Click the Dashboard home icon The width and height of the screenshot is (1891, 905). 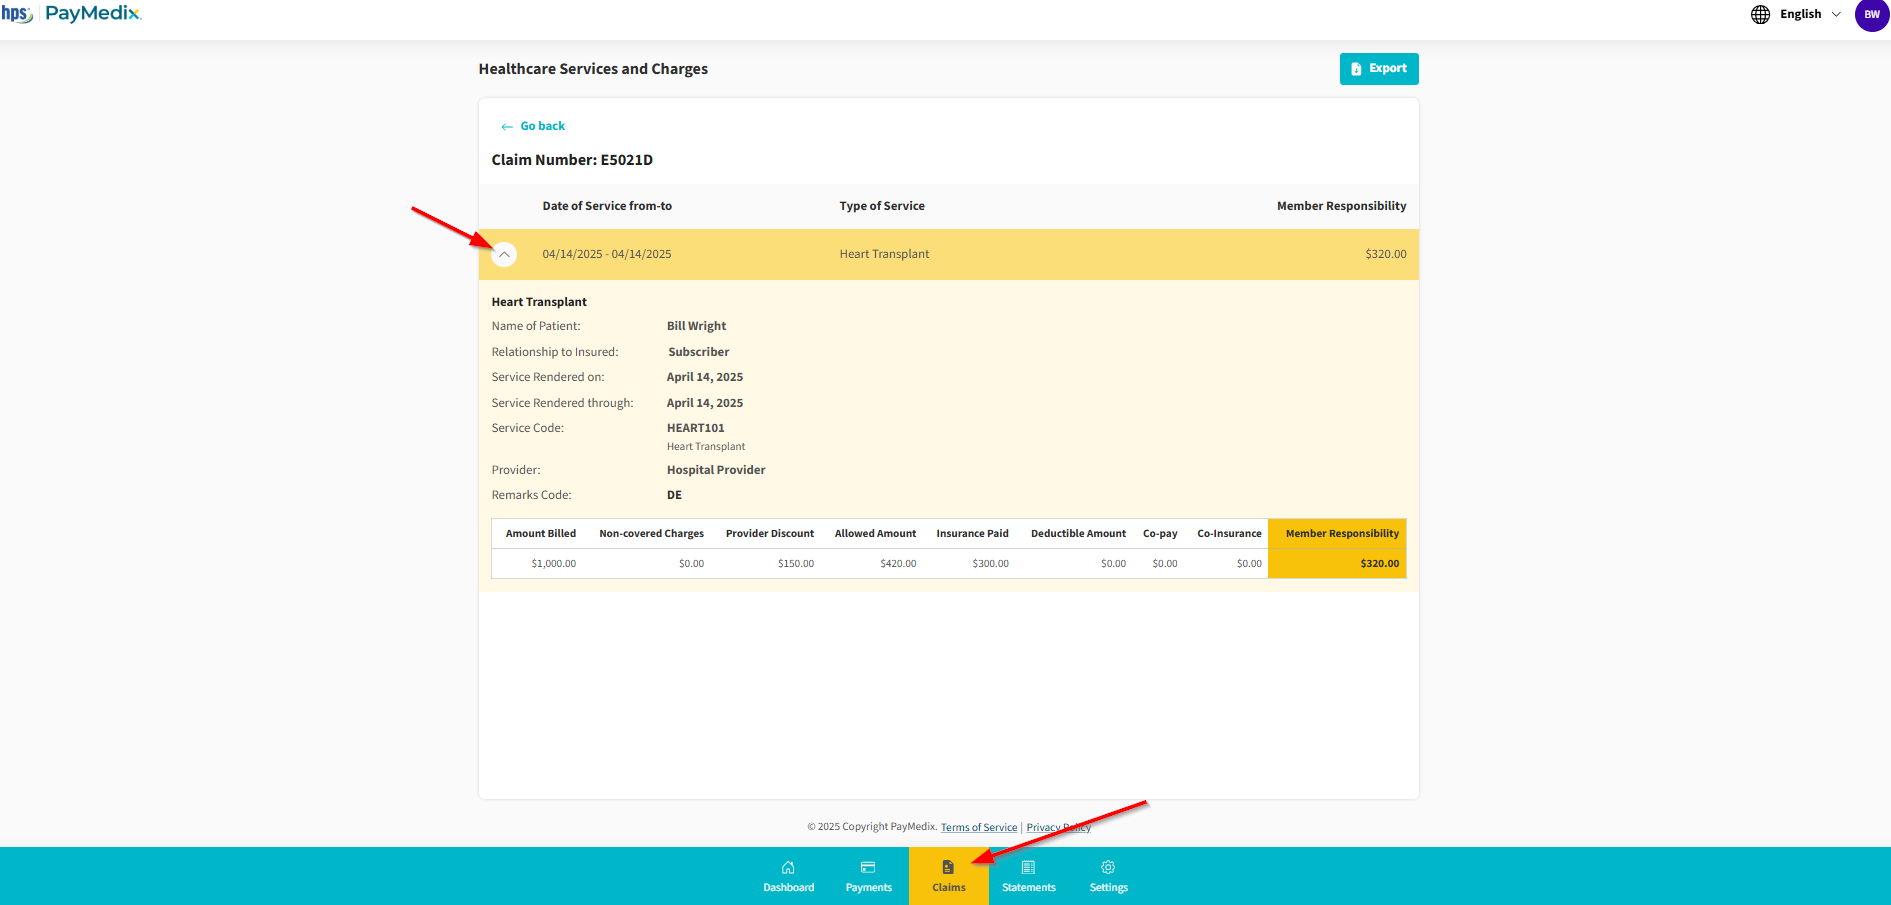788,867
